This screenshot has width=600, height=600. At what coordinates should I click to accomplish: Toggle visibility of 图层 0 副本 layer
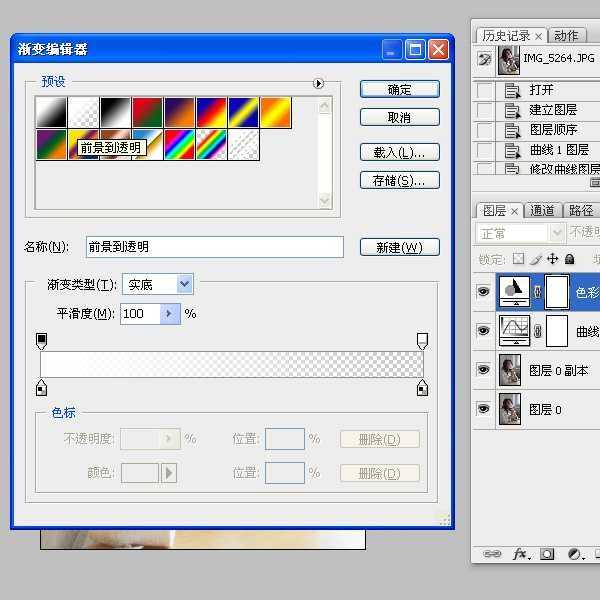(484, 370)
